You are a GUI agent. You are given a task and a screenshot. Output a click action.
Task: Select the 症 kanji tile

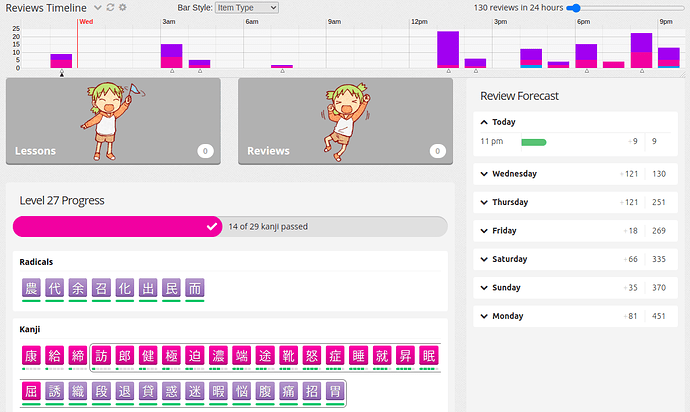pyautogui.click(x=335, y=356)
